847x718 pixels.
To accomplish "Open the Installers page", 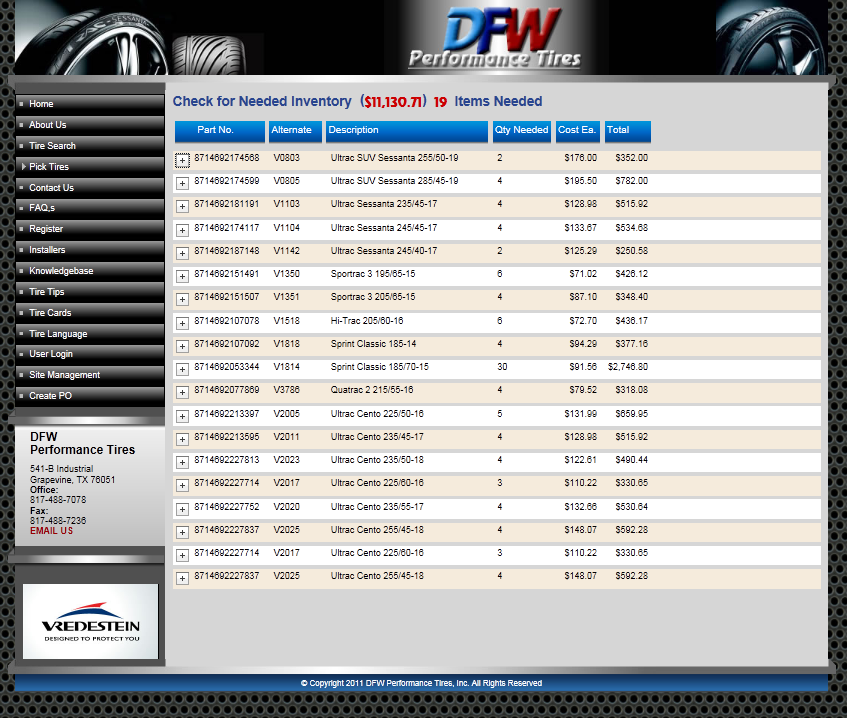I will click(90, 250).
